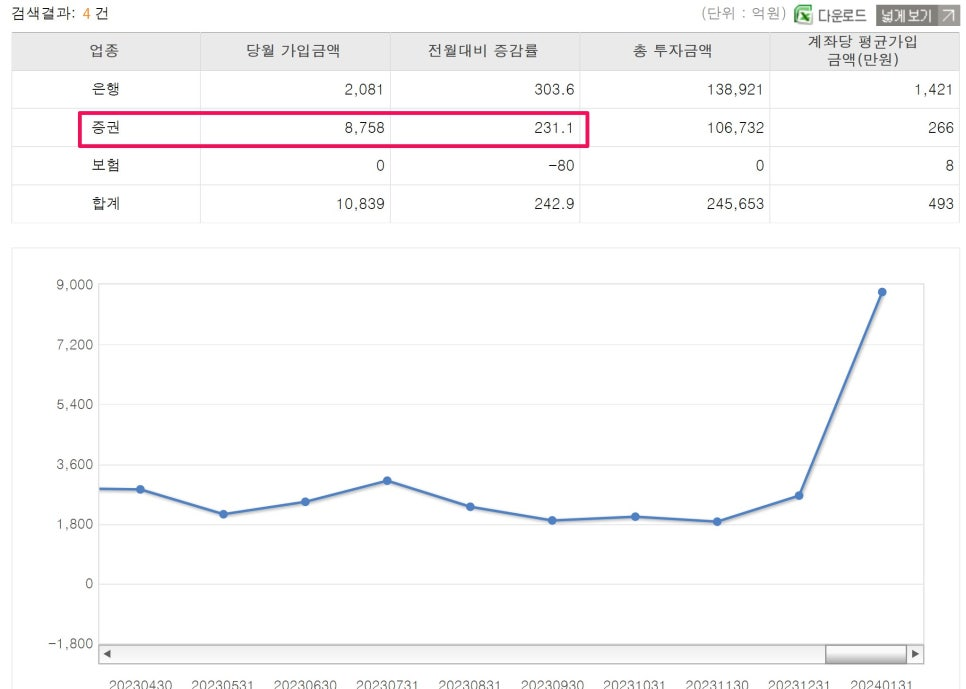Click the 20230731 data point on chart
Screen dimensions: 966x689
tap(387, 481)
